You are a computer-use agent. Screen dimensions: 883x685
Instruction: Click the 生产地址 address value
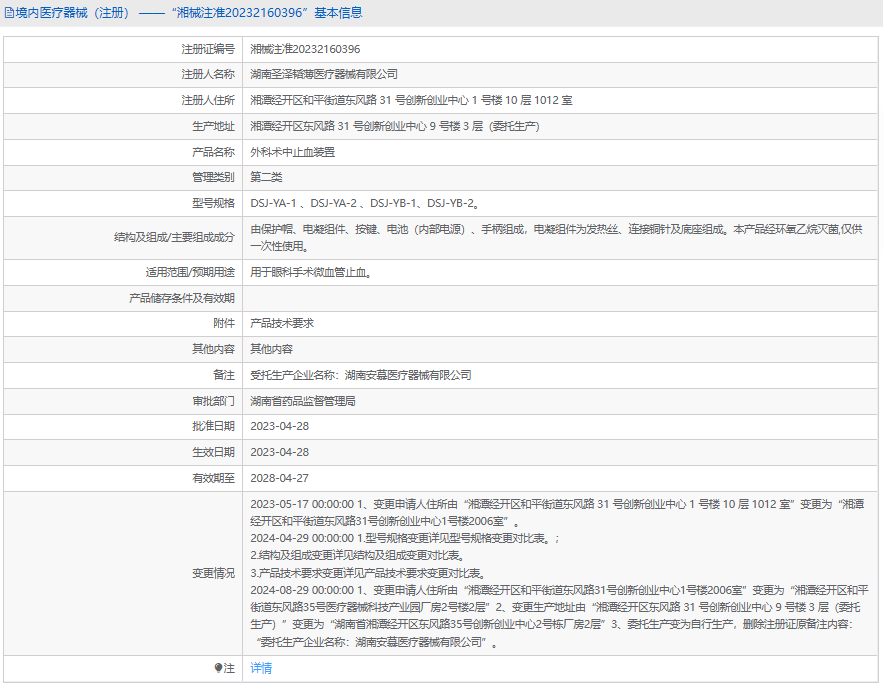(394, 126)
